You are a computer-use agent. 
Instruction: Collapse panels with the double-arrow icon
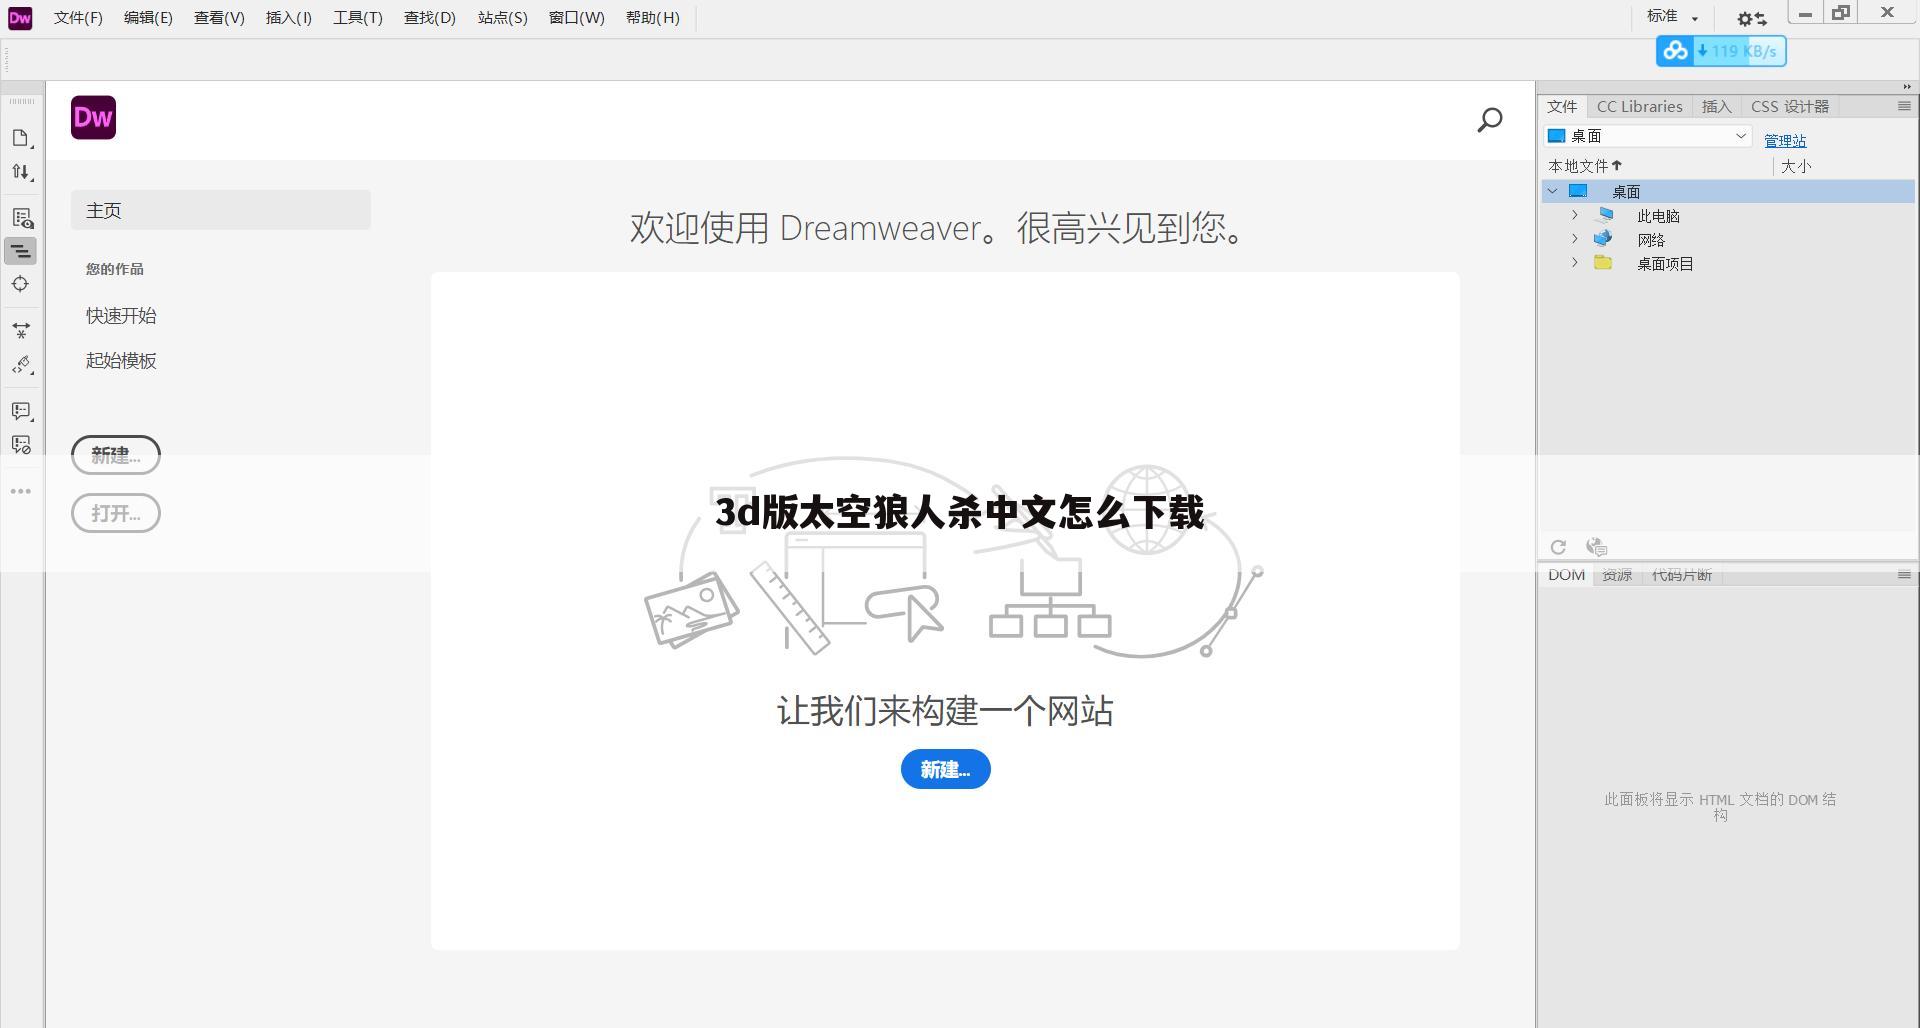pos(1906,87)
